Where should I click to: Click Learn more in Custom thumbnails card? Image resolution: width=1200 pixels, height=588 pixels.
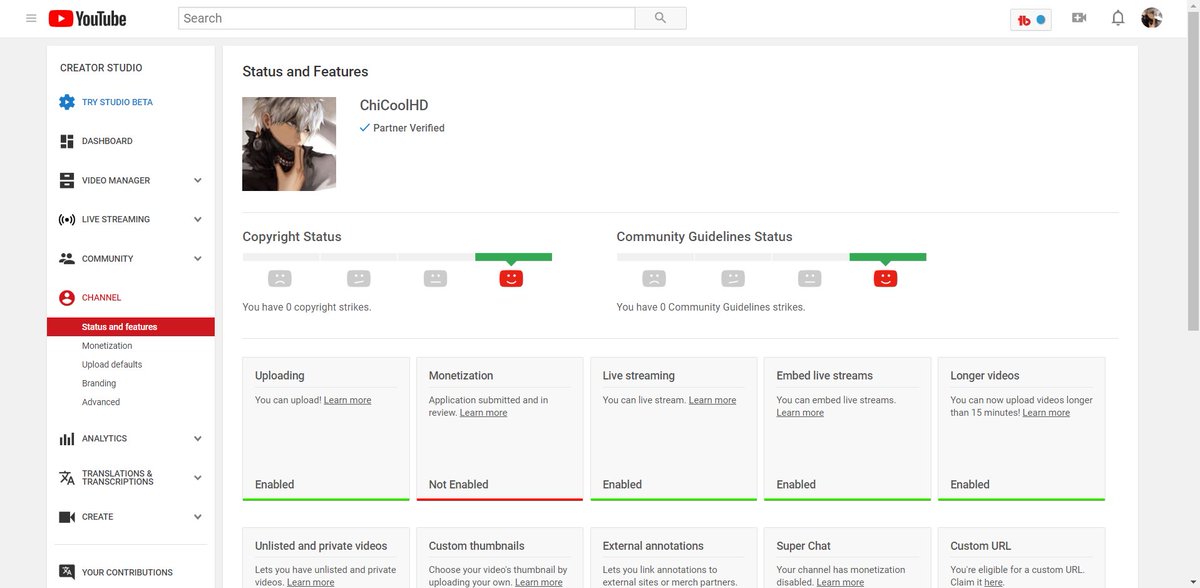[x=539, y=582]
